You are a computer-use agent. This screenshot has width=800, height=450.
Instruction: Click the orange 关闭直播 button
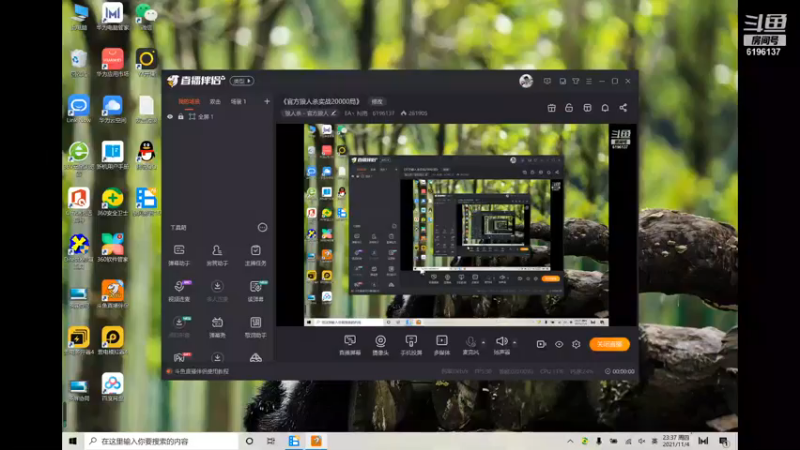[609, 344]
